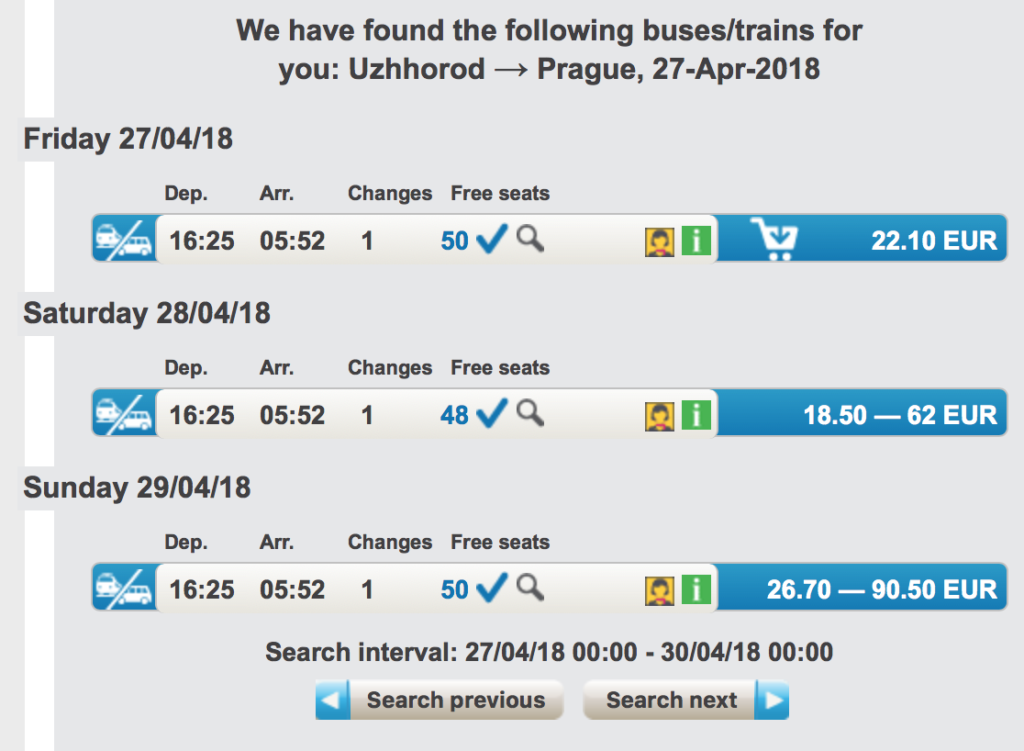Open magnifier details for Saturday 28/04/18 trip
The width and height of the screenshot is (1024, 751).
tap(530, 413)
